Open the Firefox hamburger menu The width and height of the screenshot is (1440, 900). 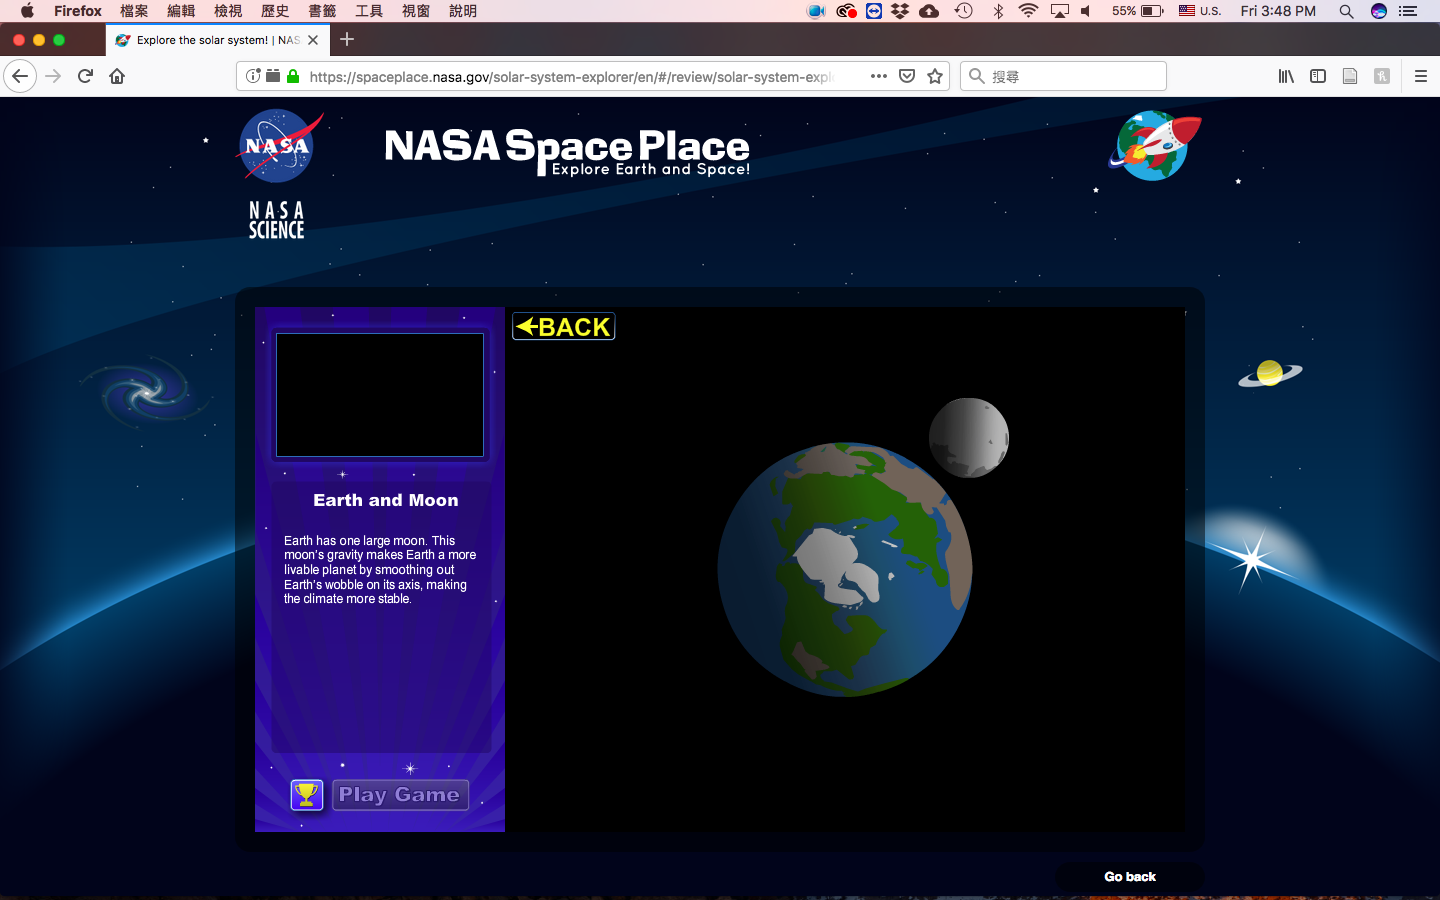[1420, 75]
